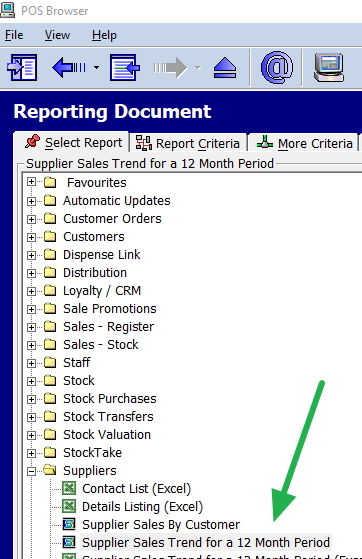Click the show navigation pane toolbar icon

tap(22, 67)
